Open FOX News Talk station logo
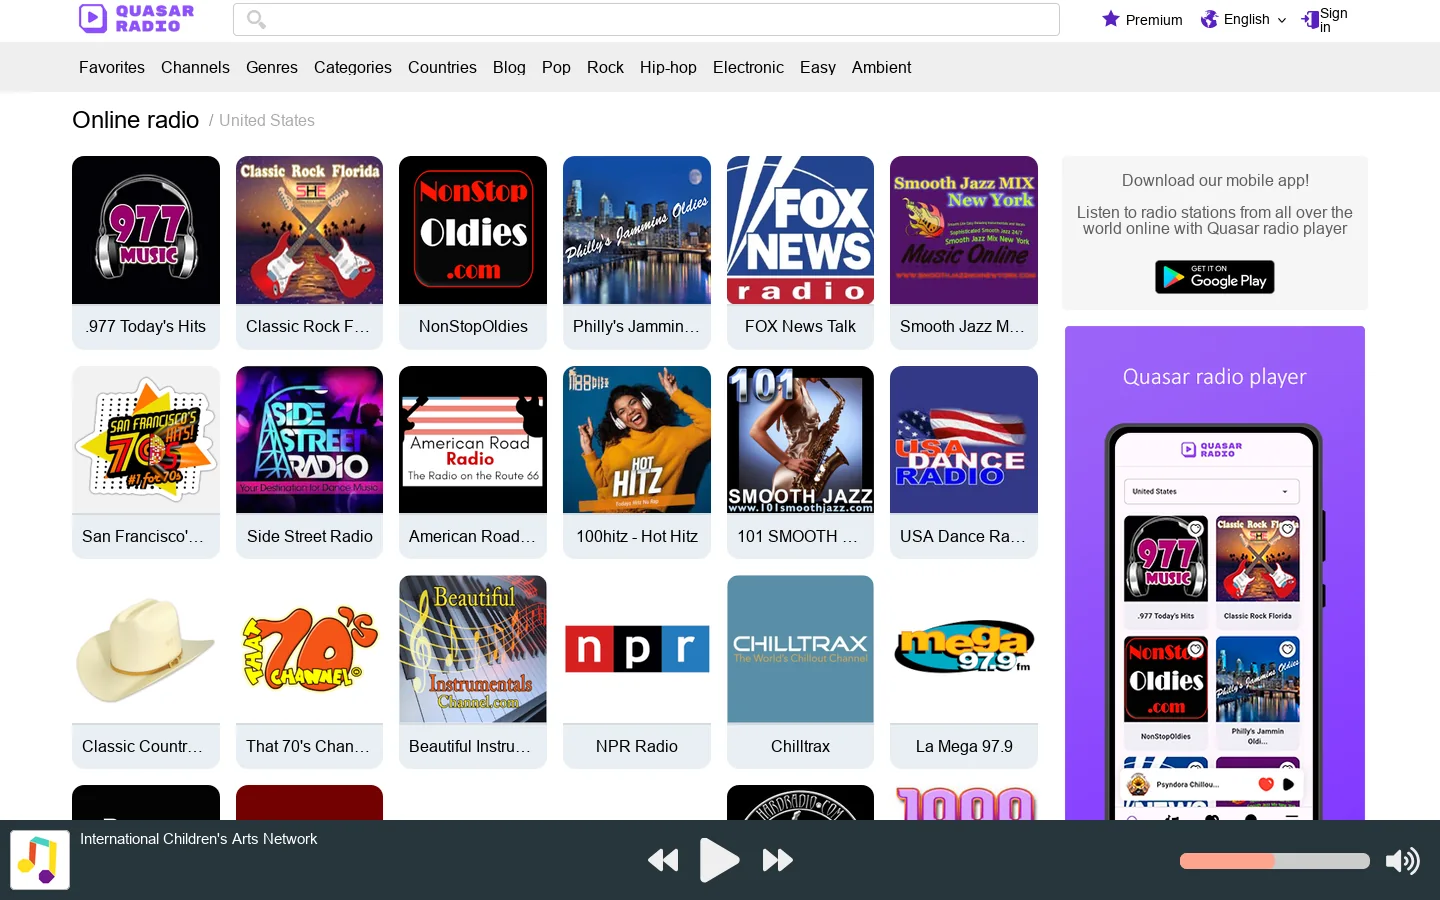The width and height of the screenshot is (1440, 900). pyautogui.click(x=800, y=230)
